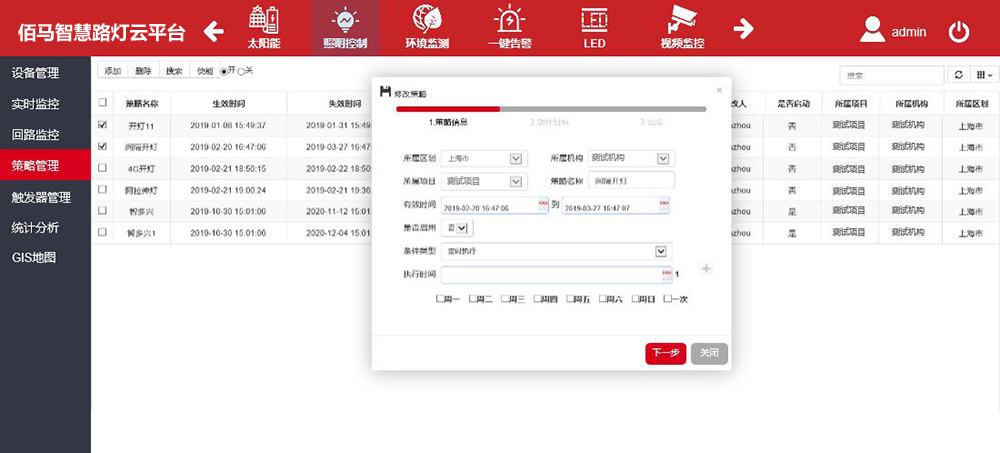Check the 4G开灯 row checkbox
This screenshot has width=1000, height=453.
pos(102,168)
